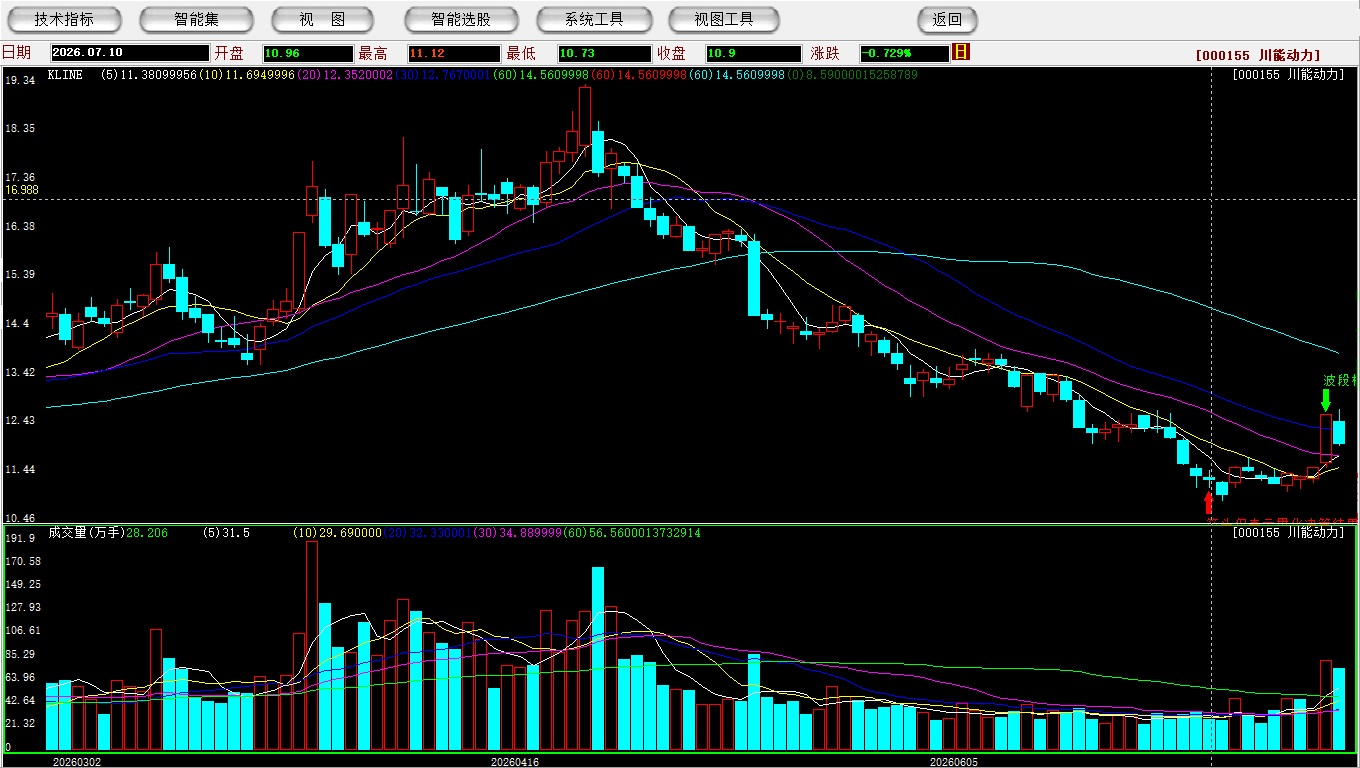Click the 视图 button
This screenshot has height=768, width=1360.
[x=322, y=19]
